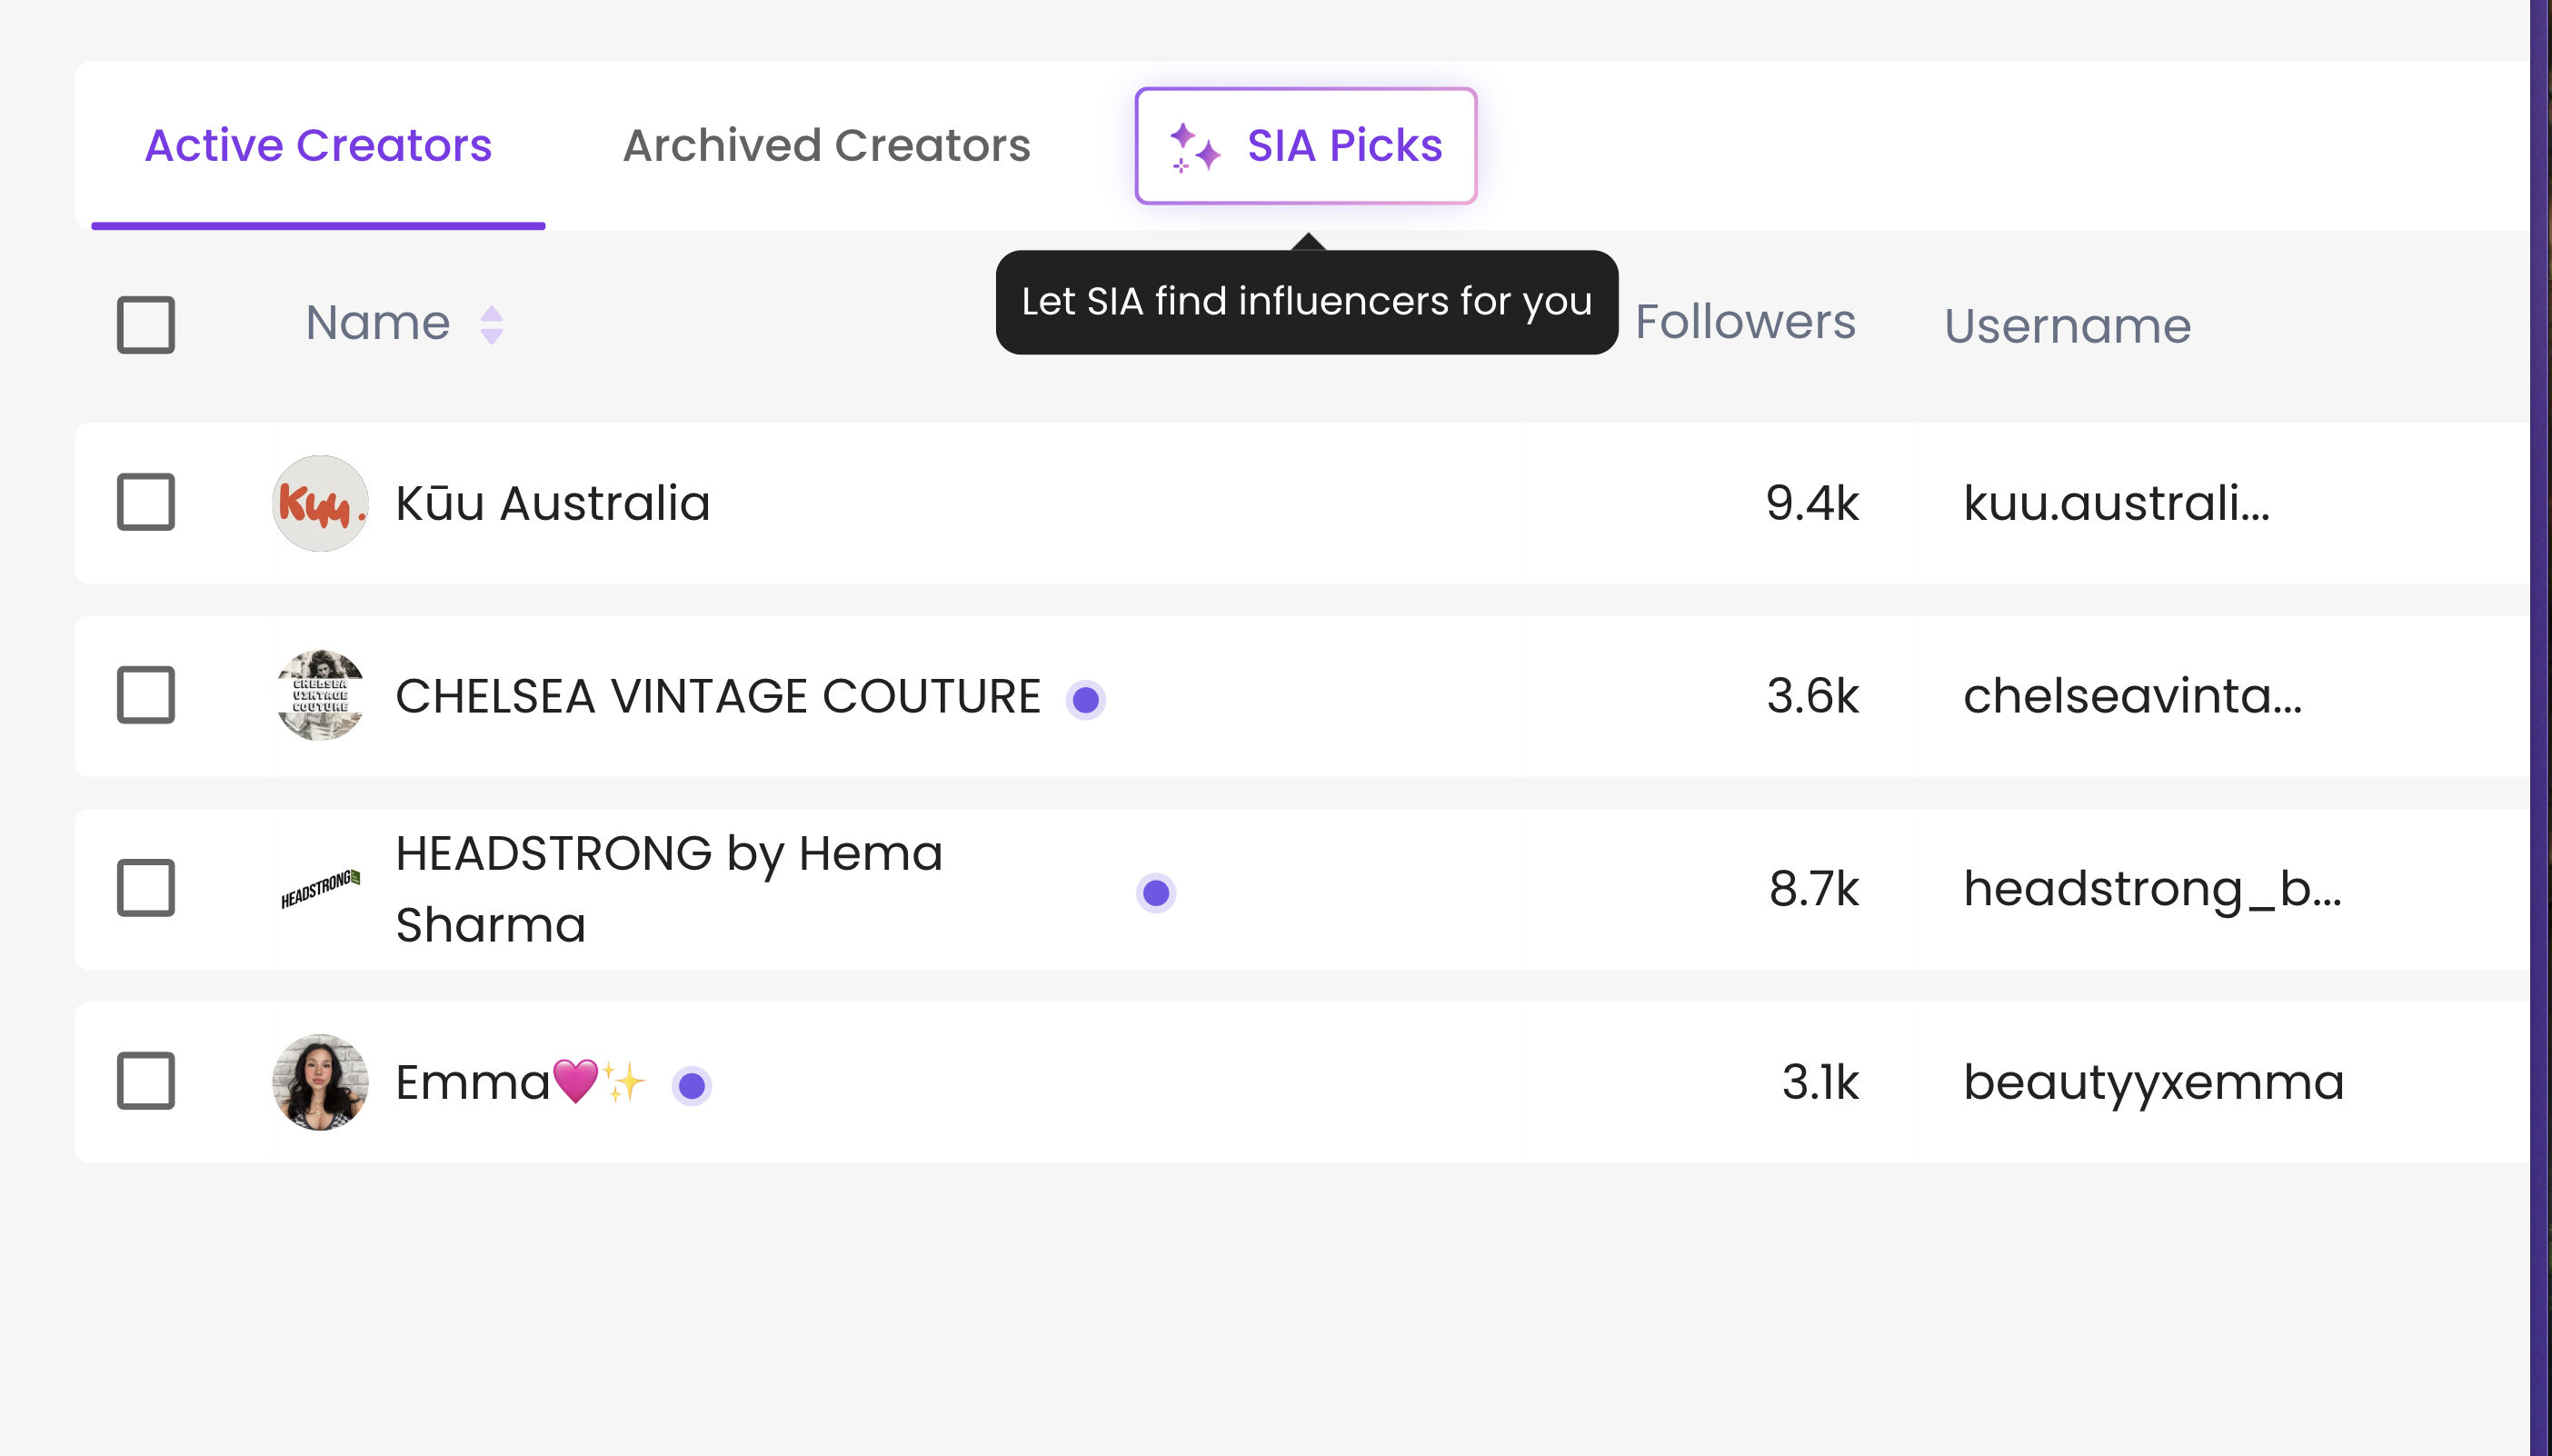The height and width of the screenshot is (1456, 2552).
Task: Click the purple status dot beside Emma
Action: 691,1085
